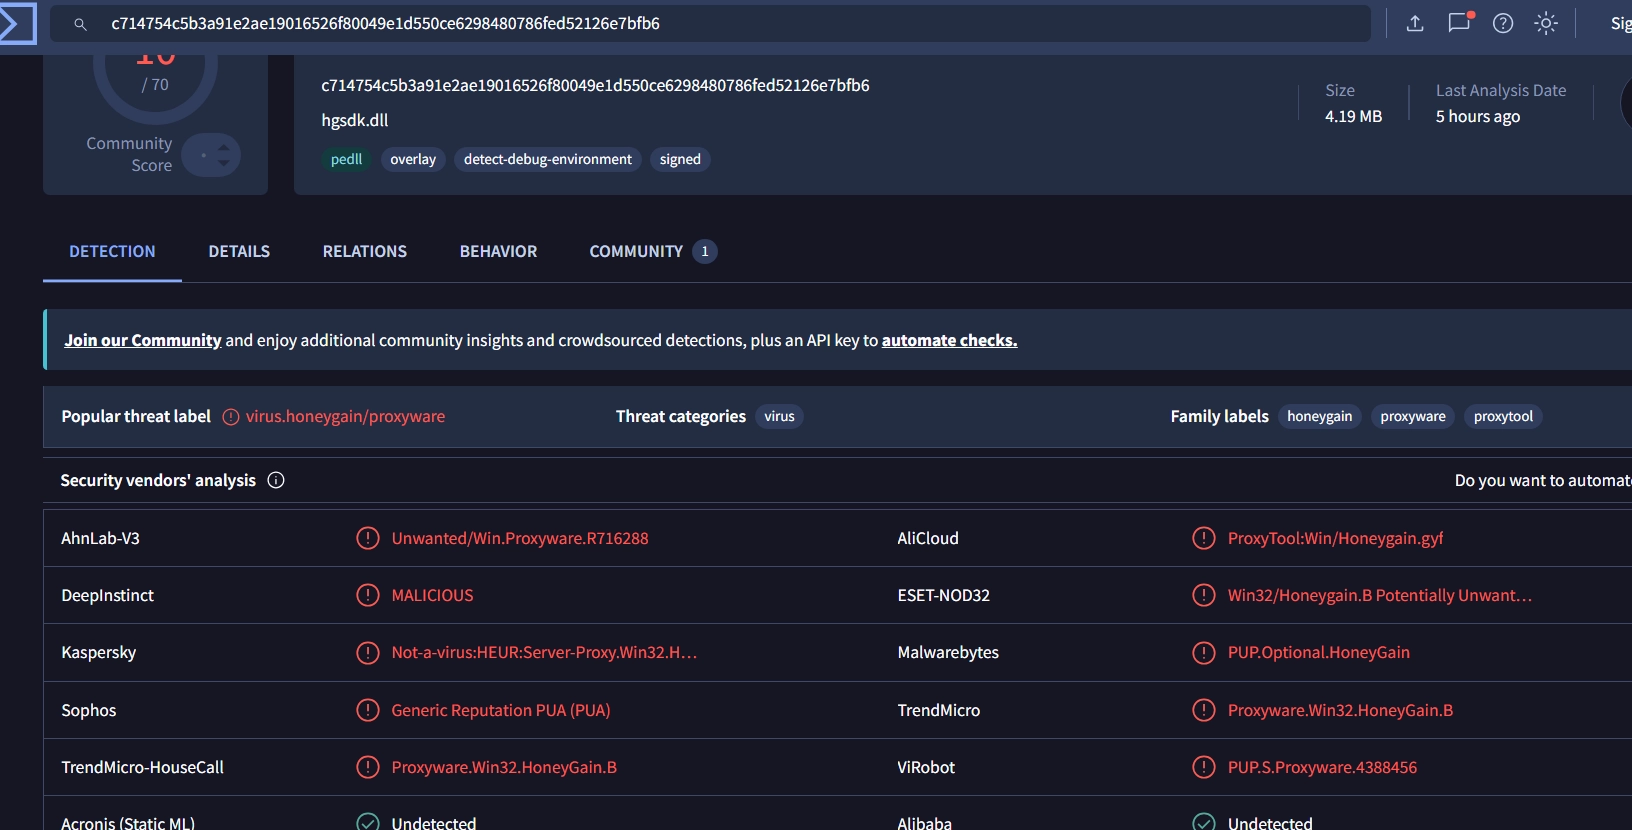
Task: Click the Sophos vendor name
Action: (x=89, y=710)
